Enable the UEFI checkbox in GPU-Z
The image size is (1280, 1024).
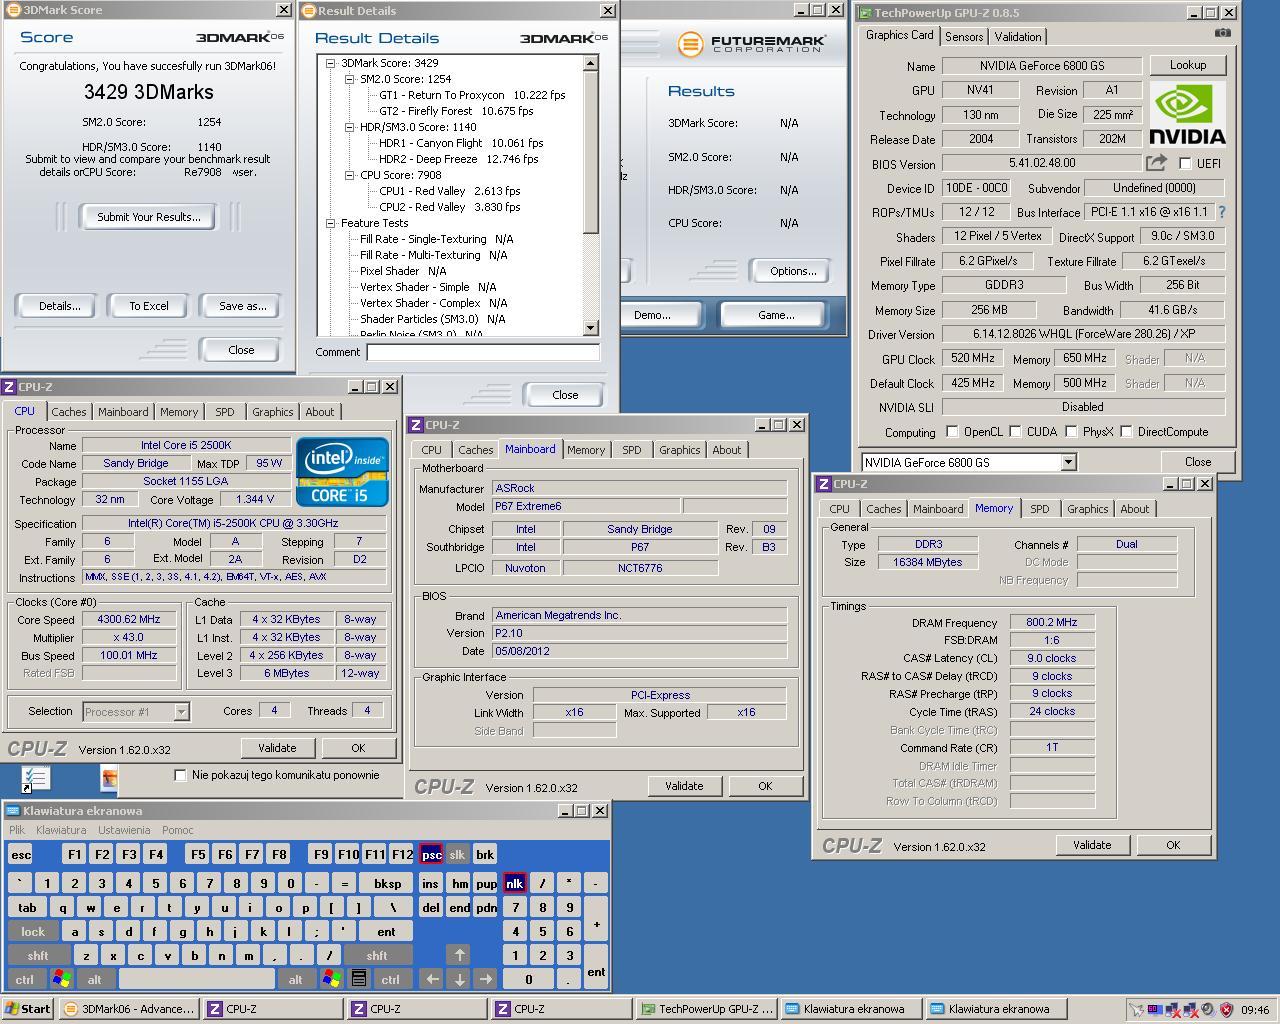coord(1185,163)
